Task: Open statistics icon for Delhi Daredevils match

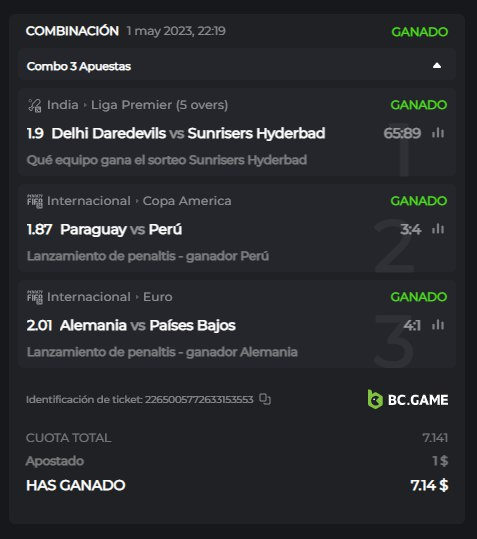Action: click(x=438, y=133)
